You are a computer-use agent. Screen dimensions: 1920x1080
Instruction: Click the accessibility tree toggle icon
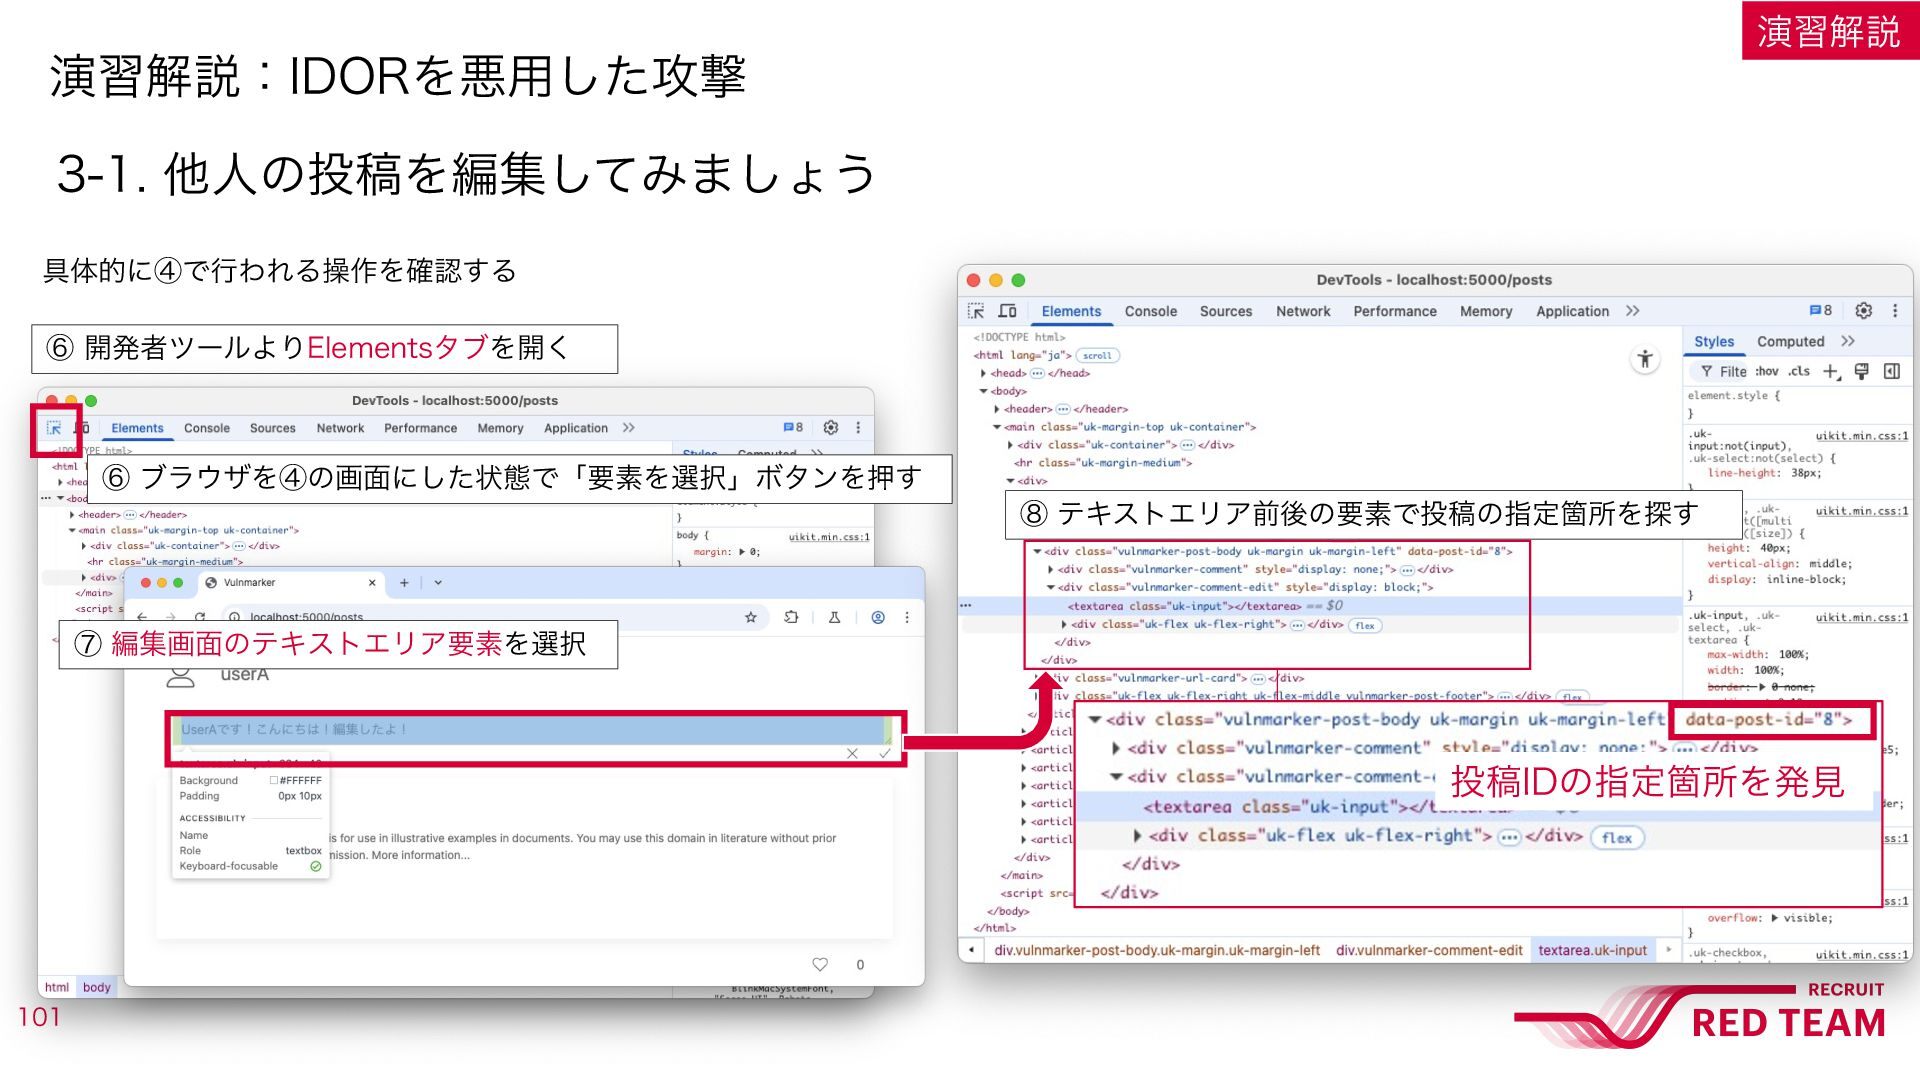(1645, 359)
